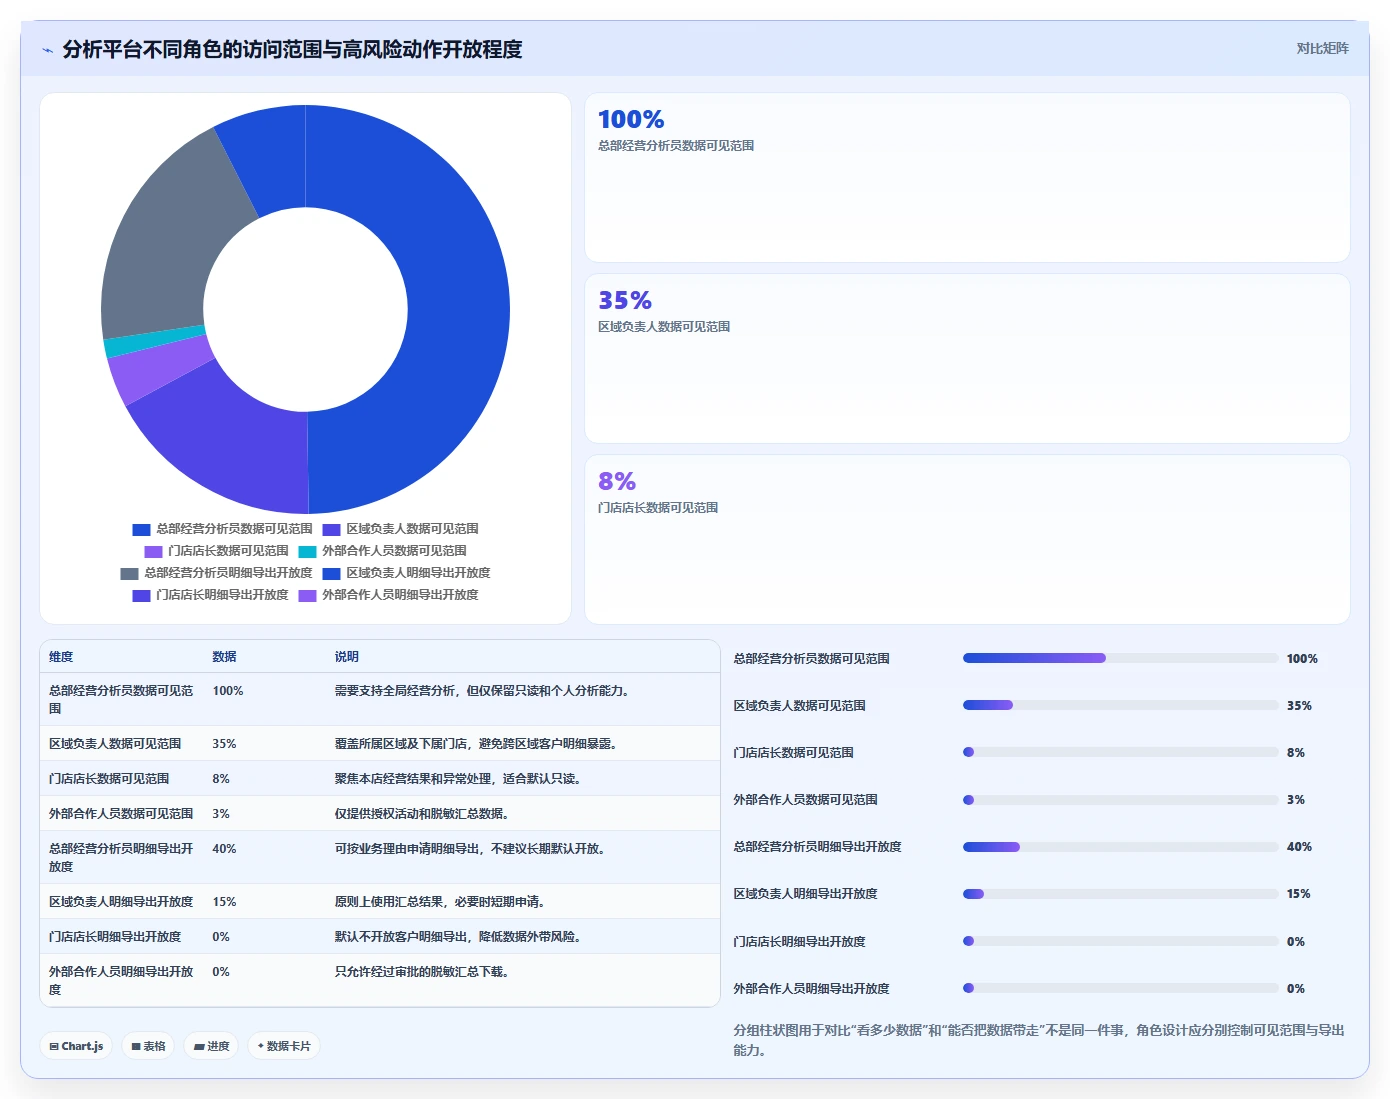Open the 8% 门店店长 data card
The height and width of the screenshot is (1099, 1390).
click(967, 540)
